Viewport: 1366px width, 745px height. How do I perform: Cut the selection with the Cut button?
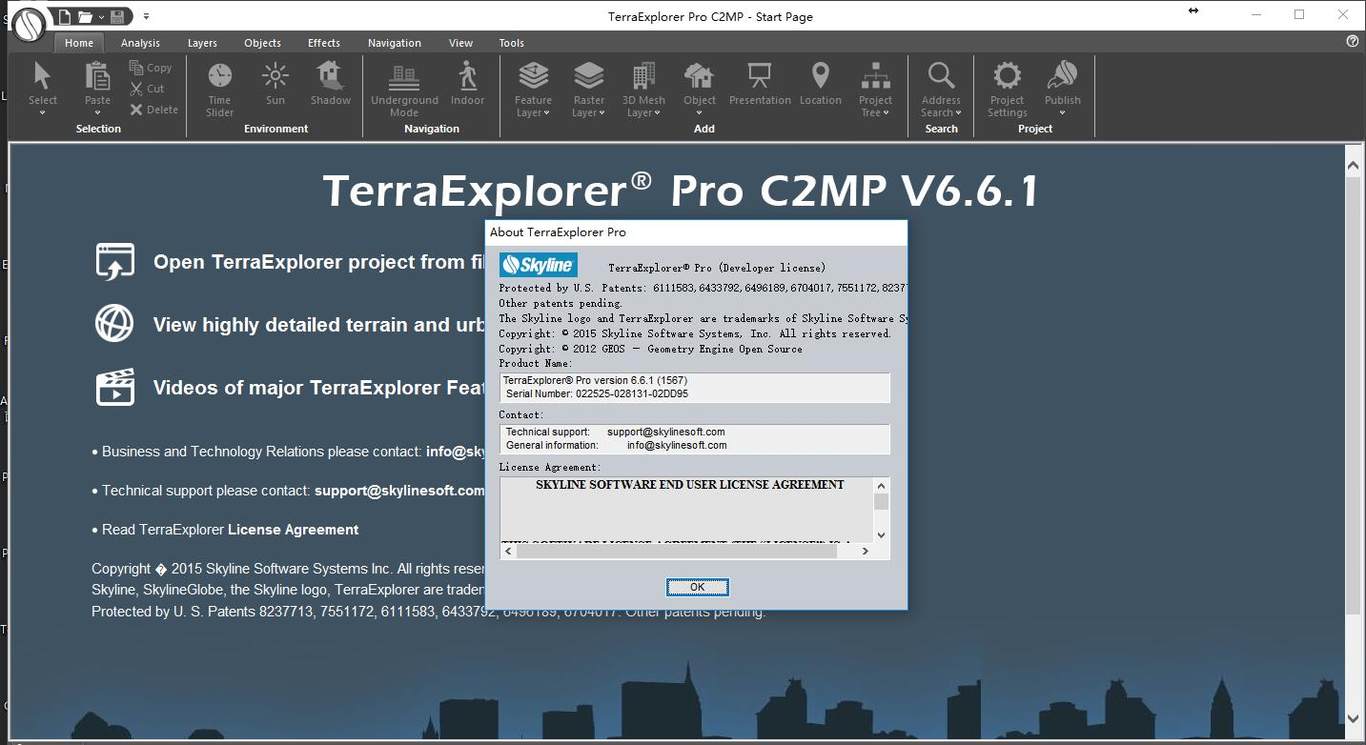coord(148,89)
